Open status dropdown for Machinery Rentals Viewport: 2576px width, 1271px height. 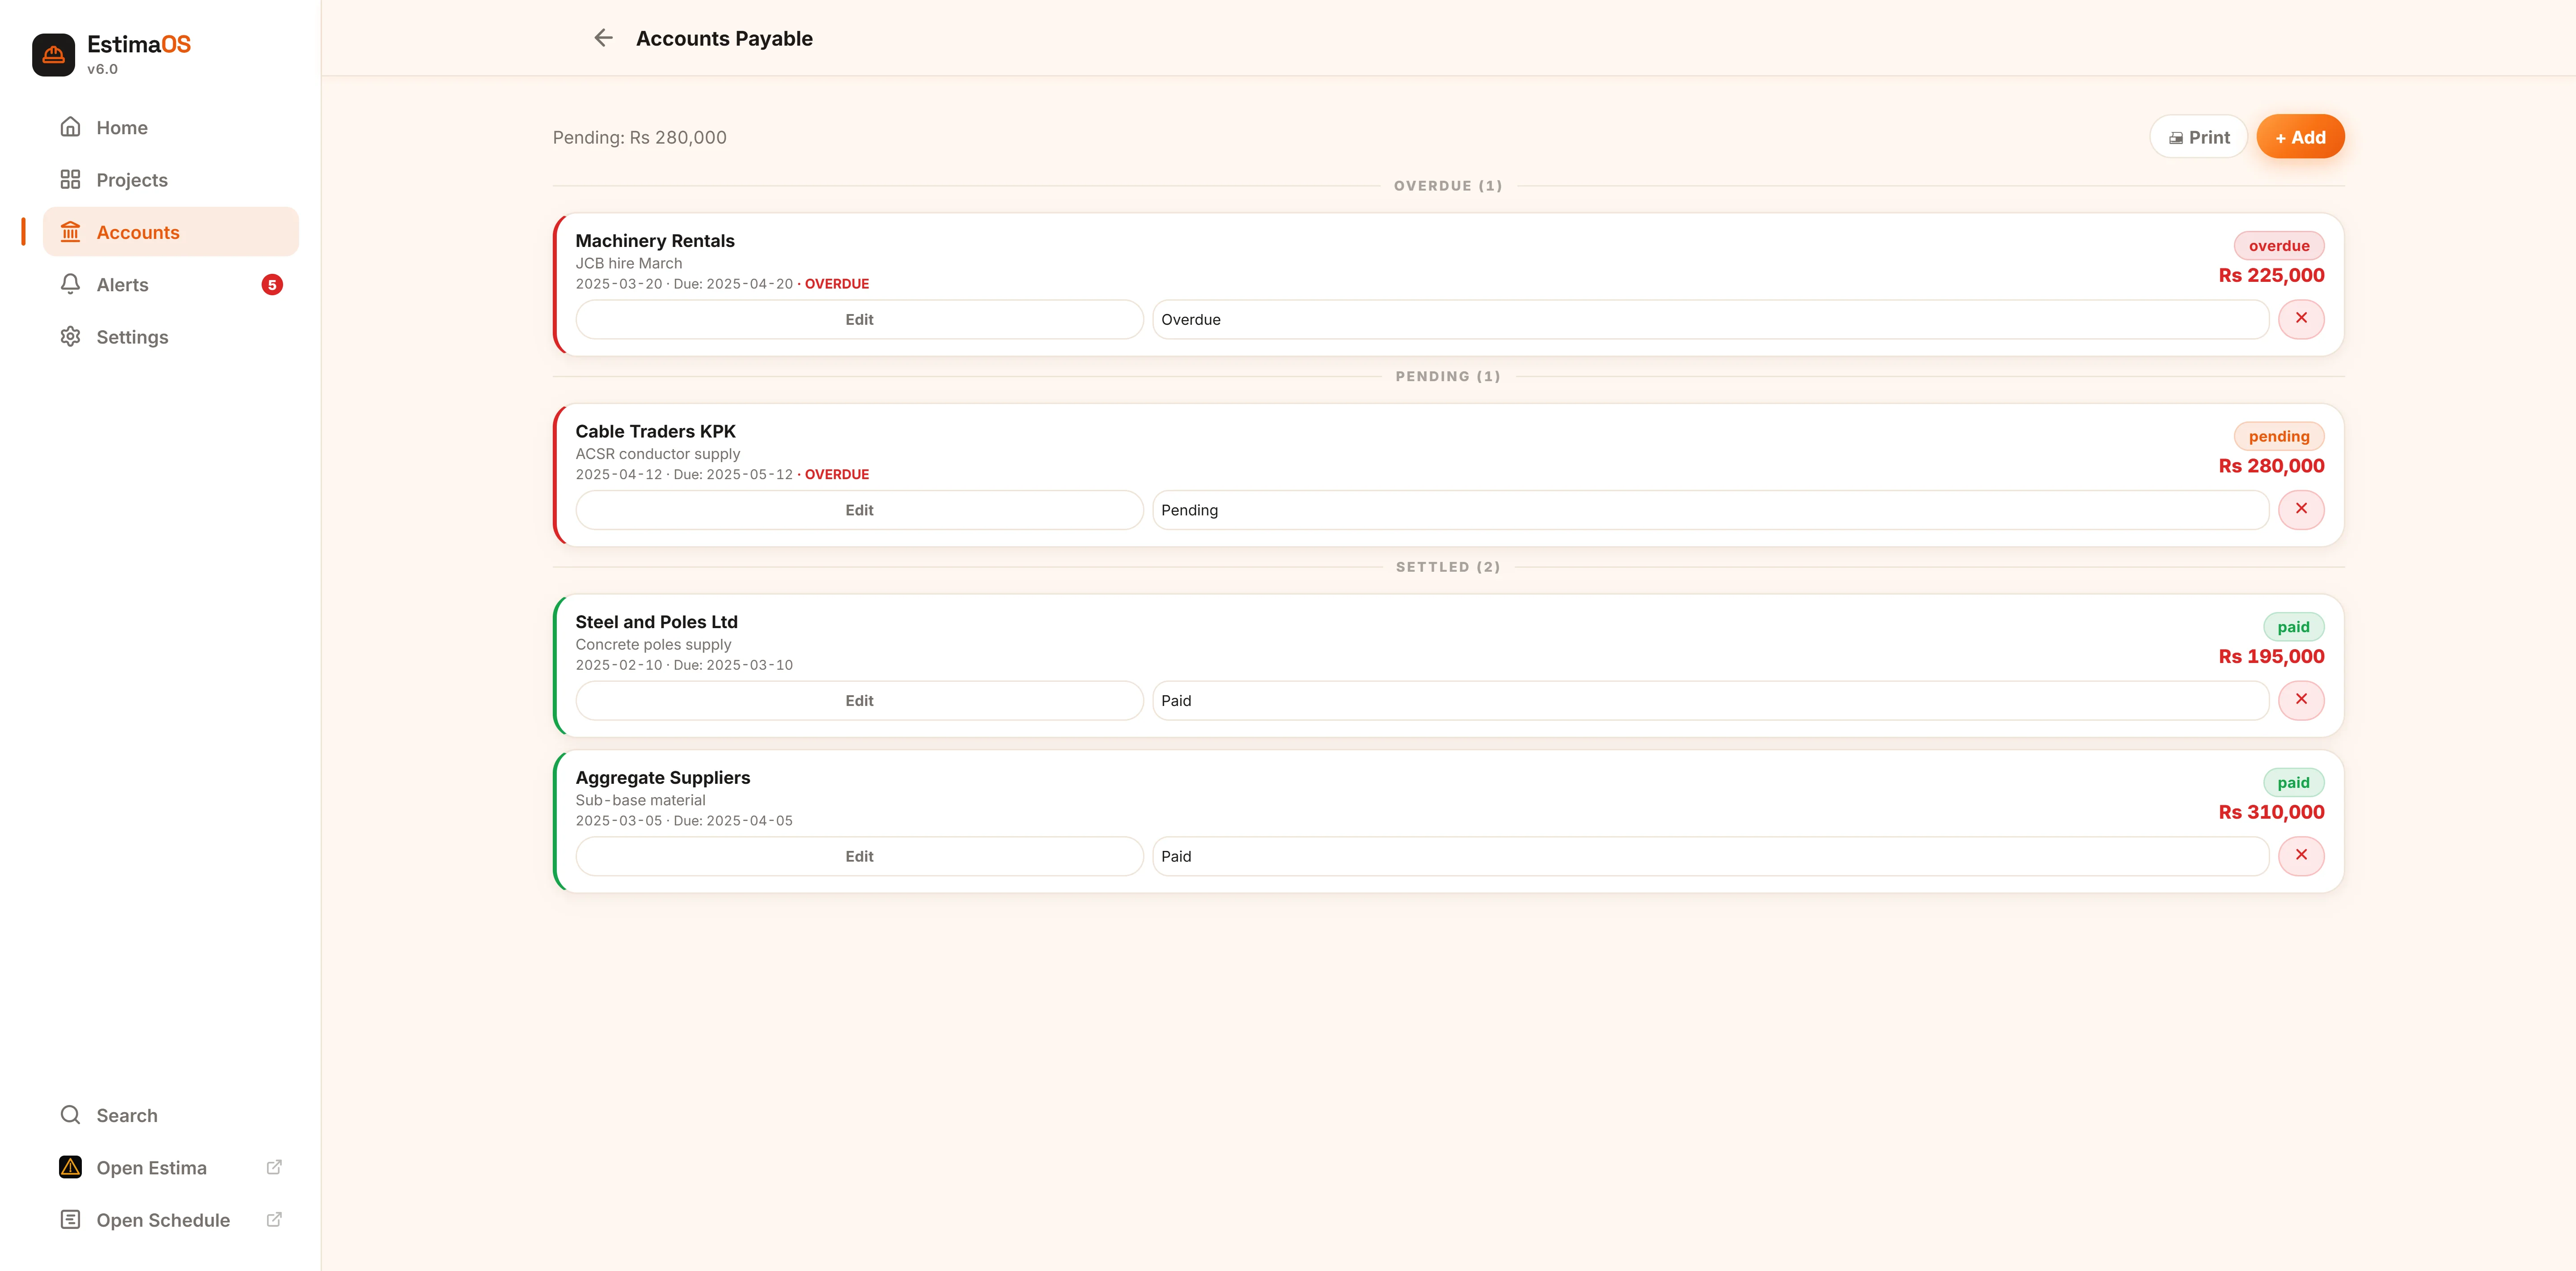tap(1710, 319)
